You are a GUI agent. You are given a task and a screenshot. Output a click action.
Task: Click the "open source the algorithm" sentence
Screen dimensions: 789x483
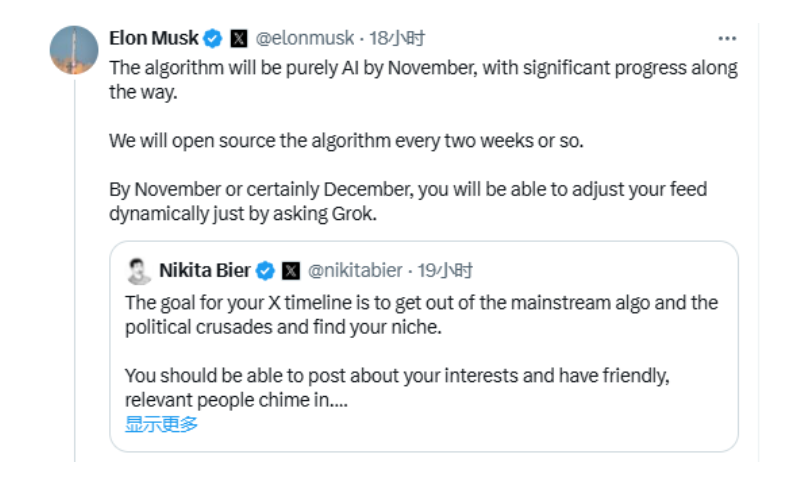point(345,140)
